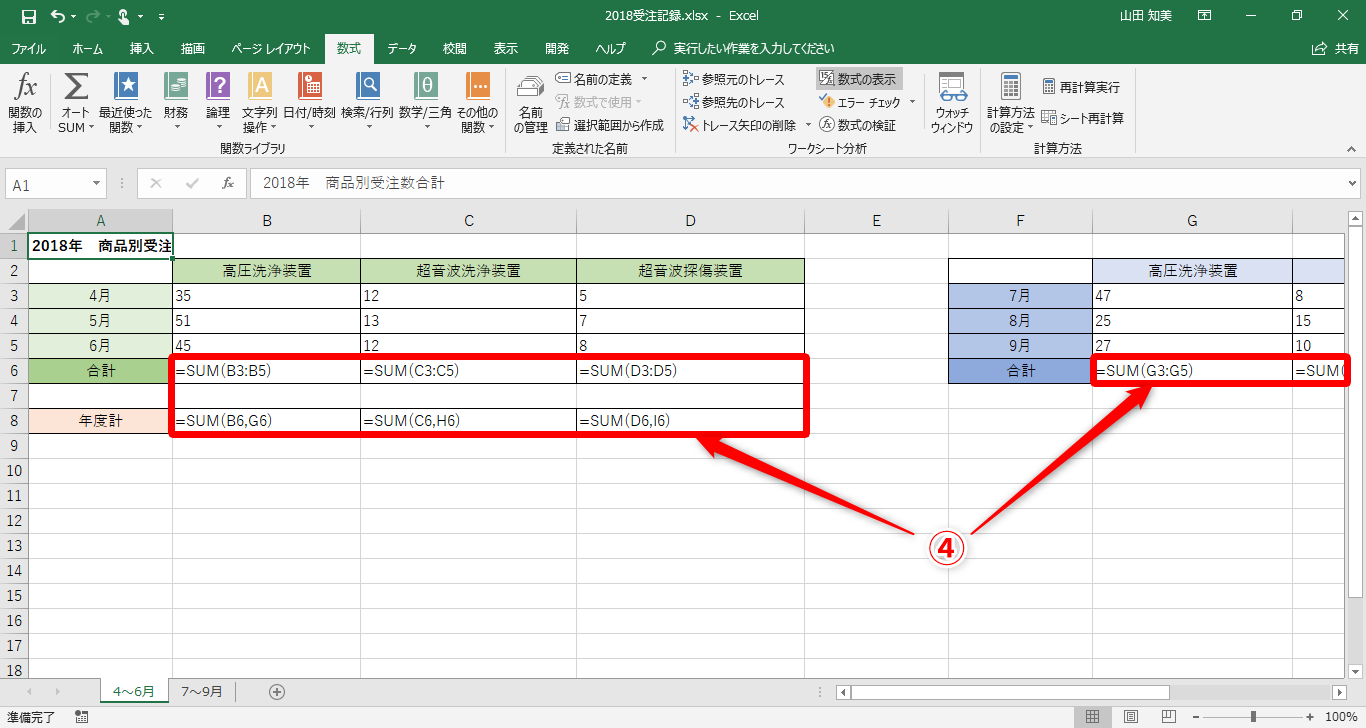Open Date & Time (日付/時刻) functions
1366x728 pixels.
(309, 103)
